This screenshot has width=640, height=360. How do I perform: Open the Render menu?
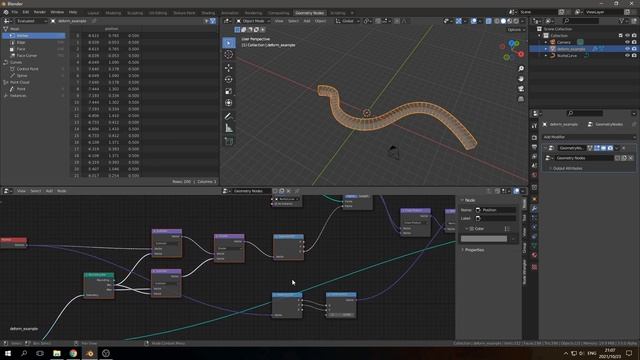[x=40, y=12]
